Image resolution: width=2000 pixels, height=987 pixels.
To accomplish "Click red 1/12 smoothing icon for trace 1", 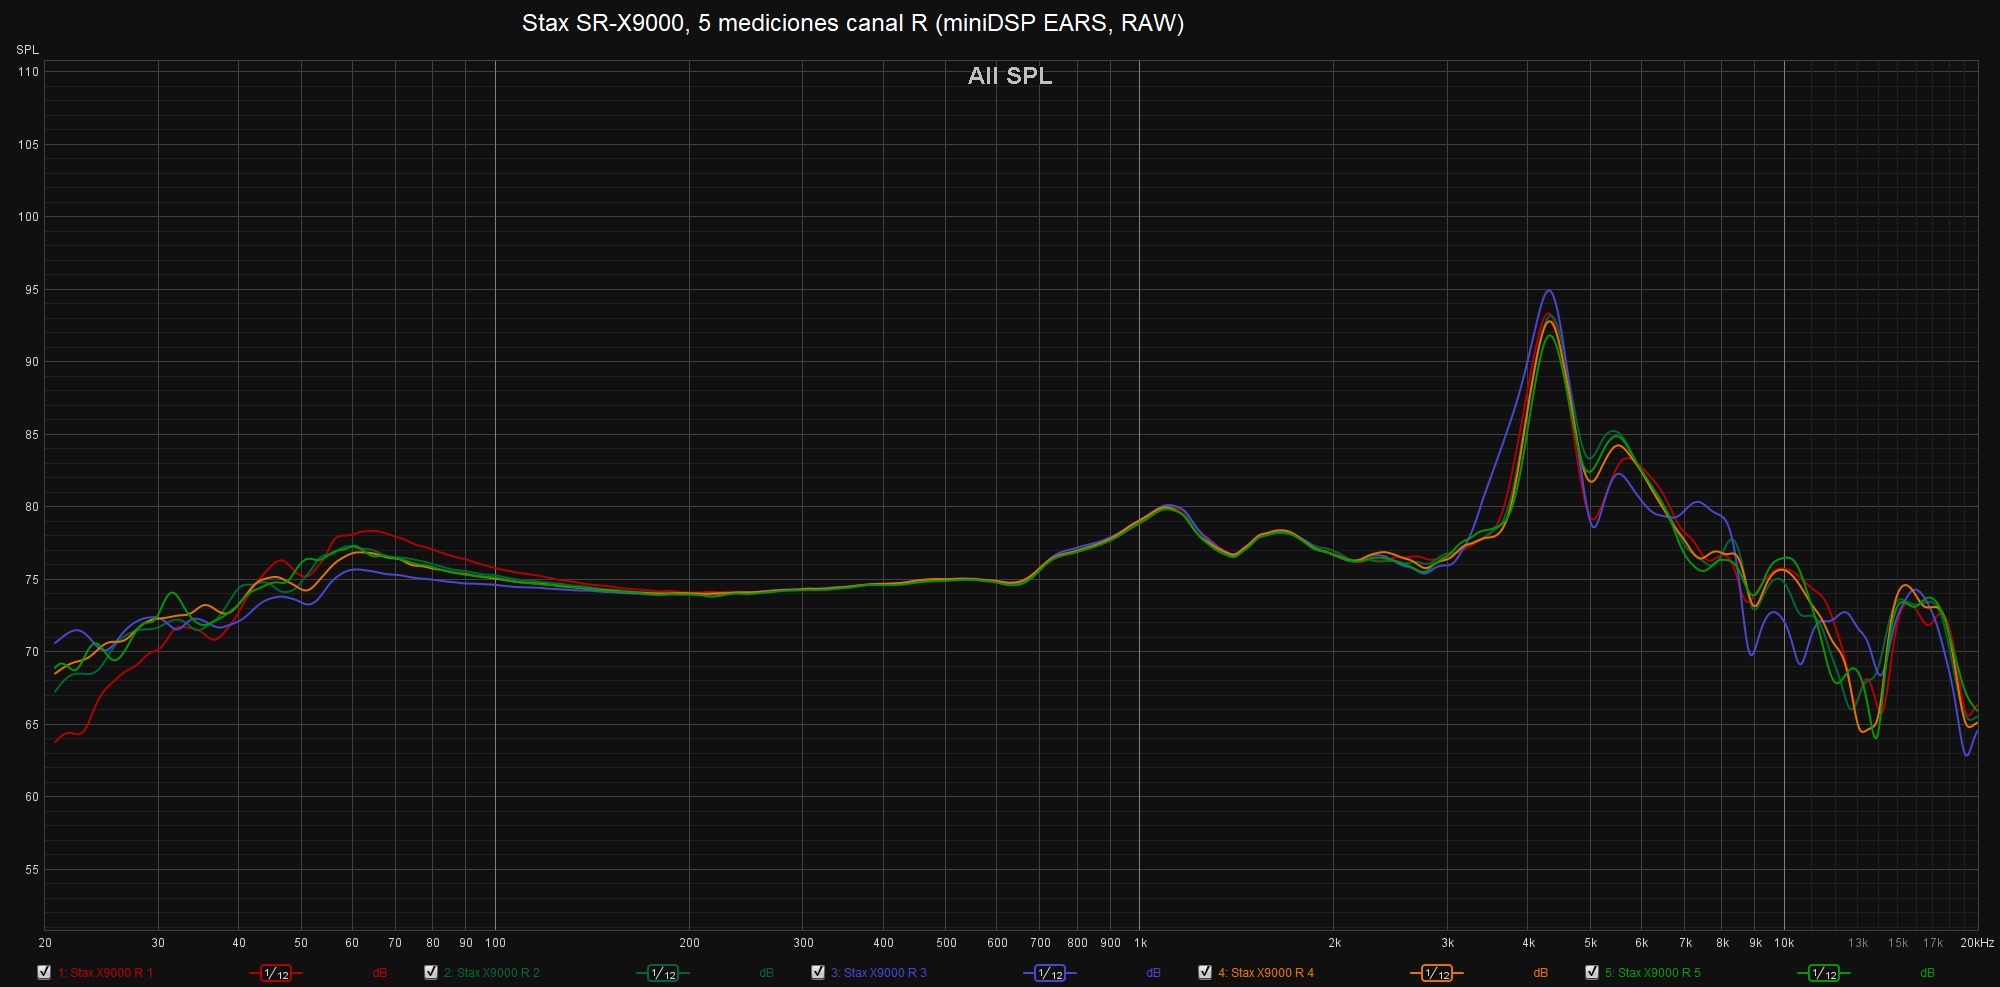I will tap(276, 973).
